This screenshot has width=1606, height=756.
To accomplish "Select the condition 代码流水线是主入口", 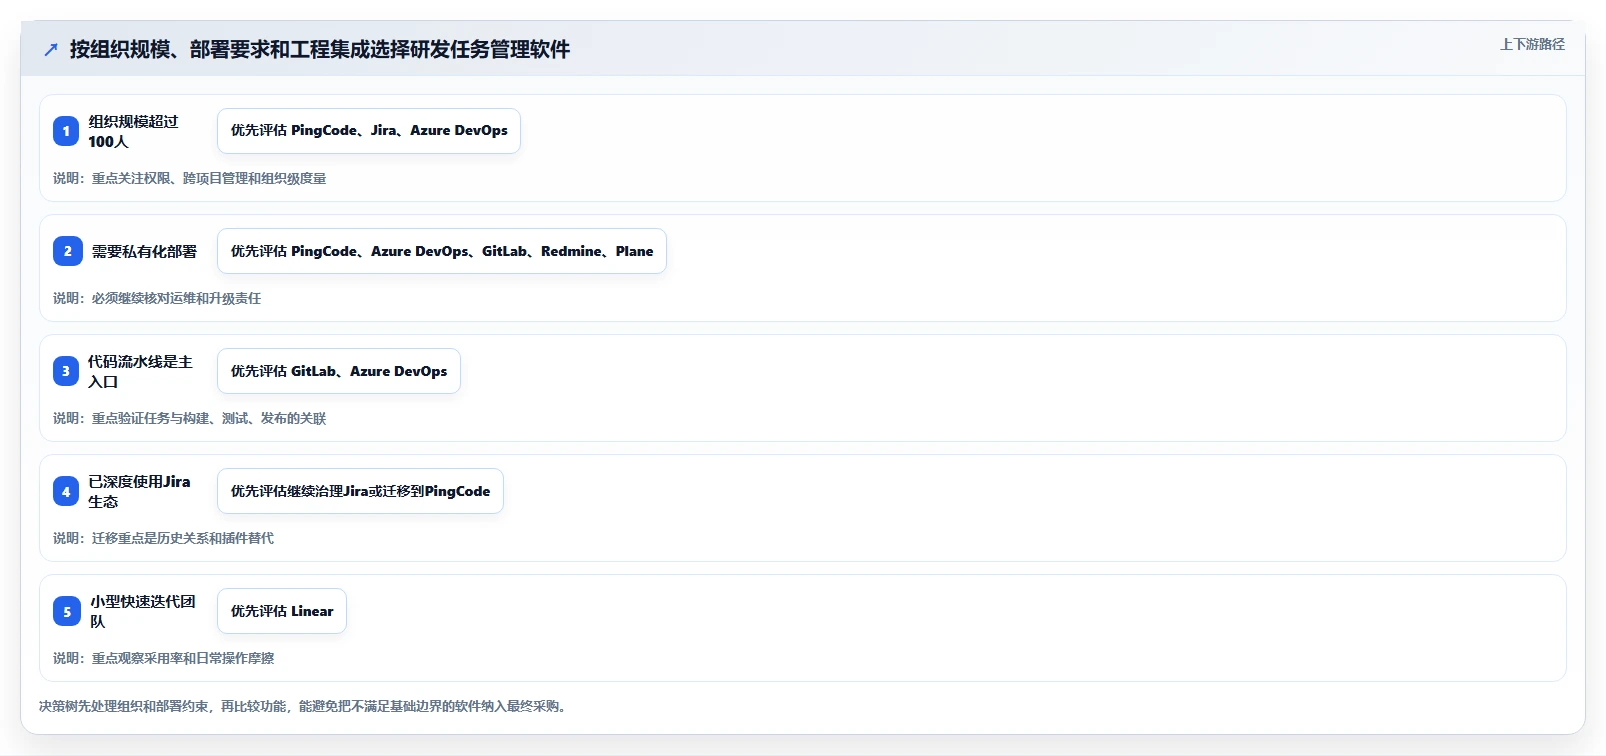I will [x=140, y=371].
